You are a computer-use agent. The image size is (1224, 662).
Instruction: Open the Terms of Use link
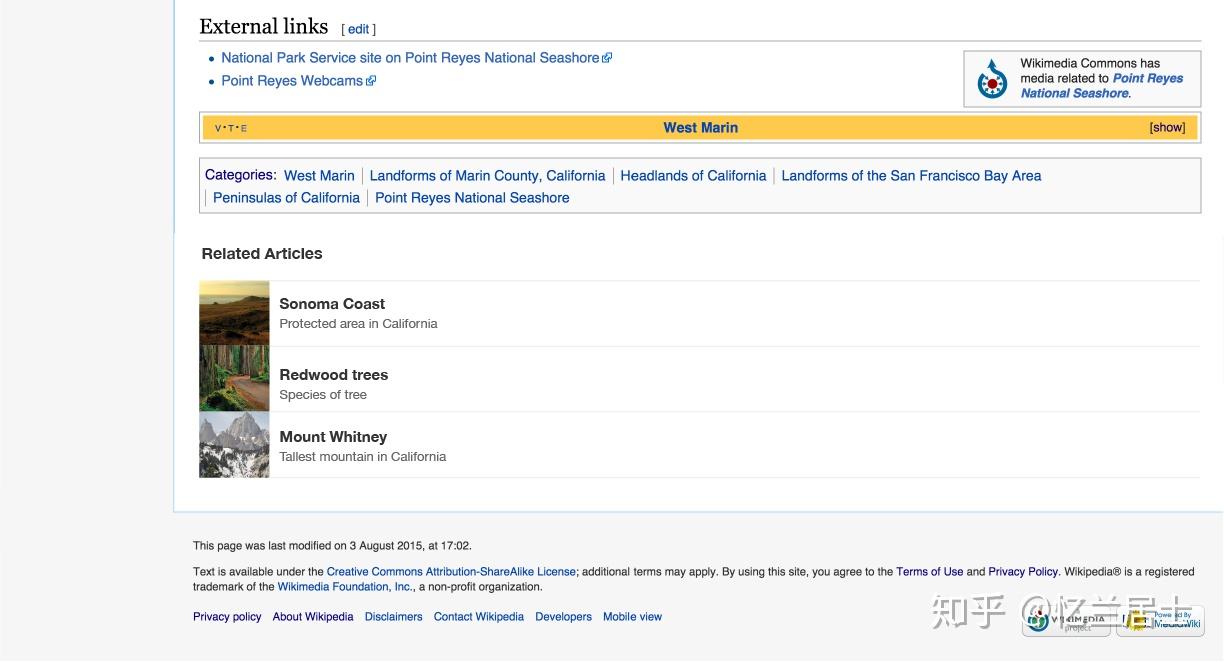[x=929, y=572]
